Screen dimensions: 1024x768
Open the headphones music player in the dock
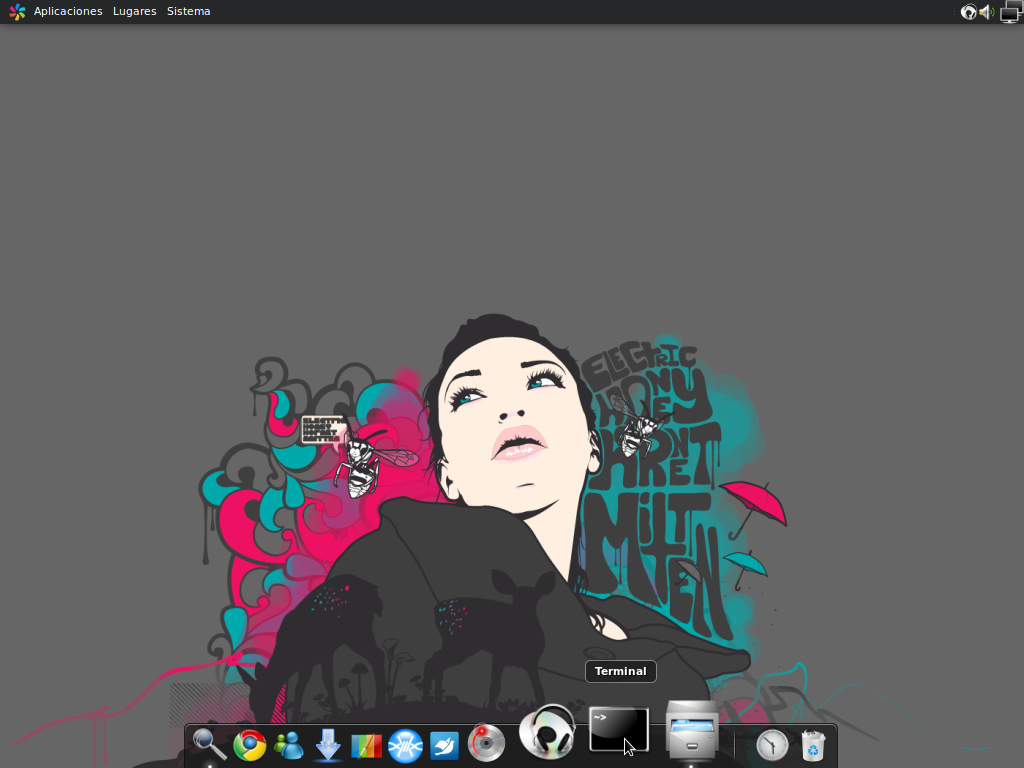point(547,731)
